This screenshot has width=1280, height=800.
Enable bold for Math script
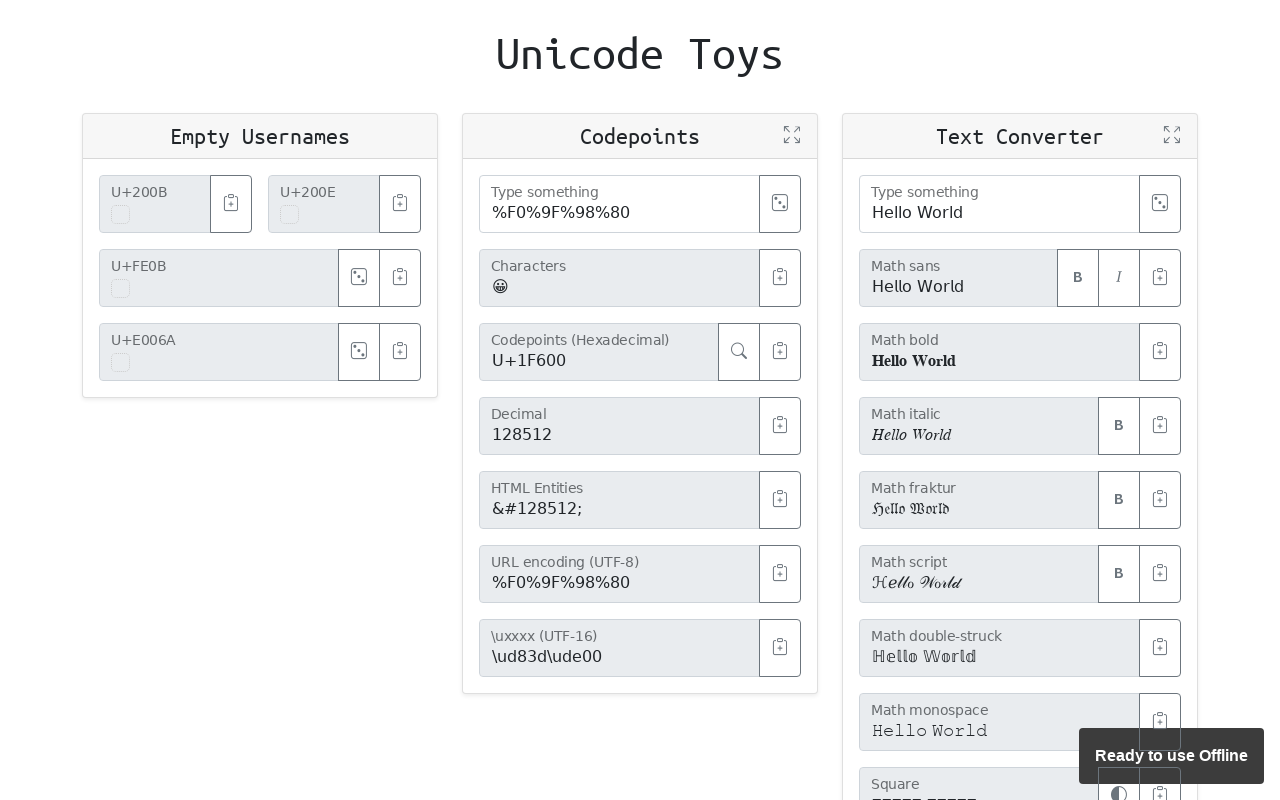click(1119, 574)
